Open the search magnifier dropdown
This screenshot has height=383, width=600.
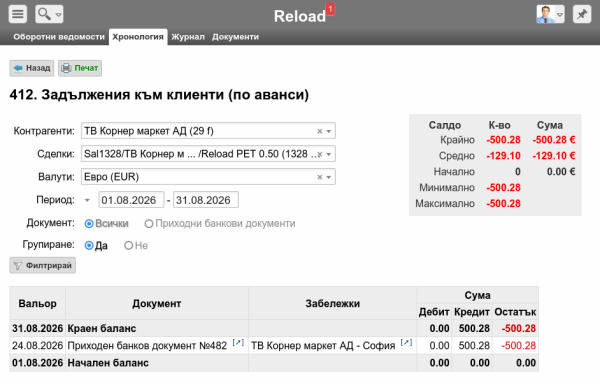coord(49,14)
